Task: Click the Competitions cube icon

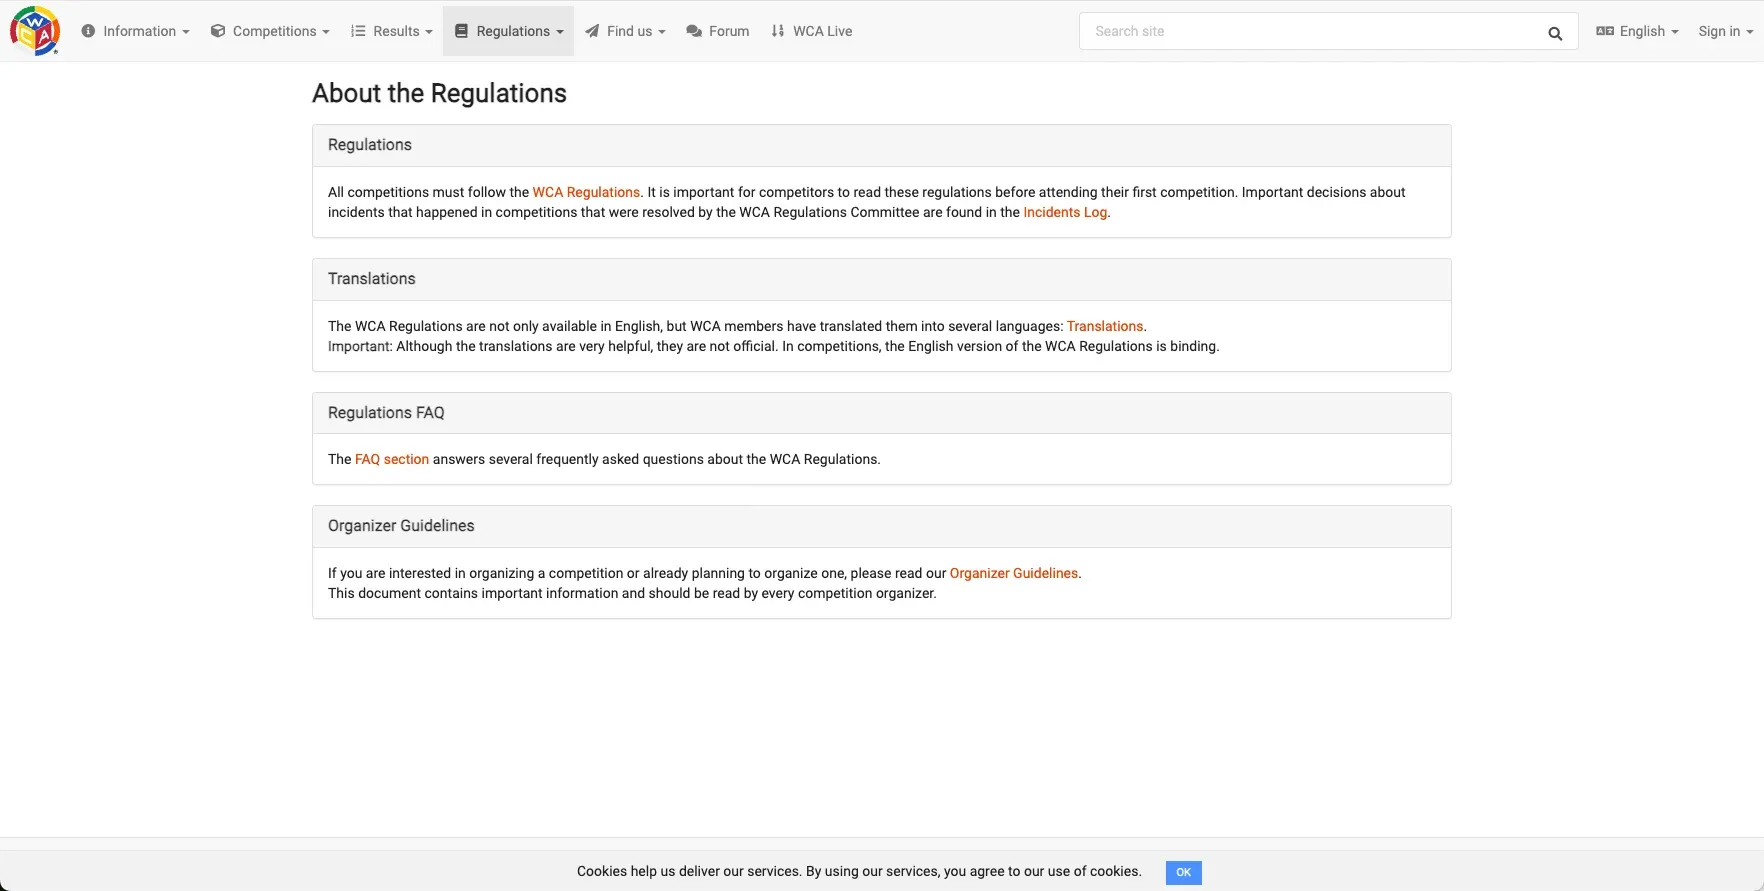Action: pos(218,31)
